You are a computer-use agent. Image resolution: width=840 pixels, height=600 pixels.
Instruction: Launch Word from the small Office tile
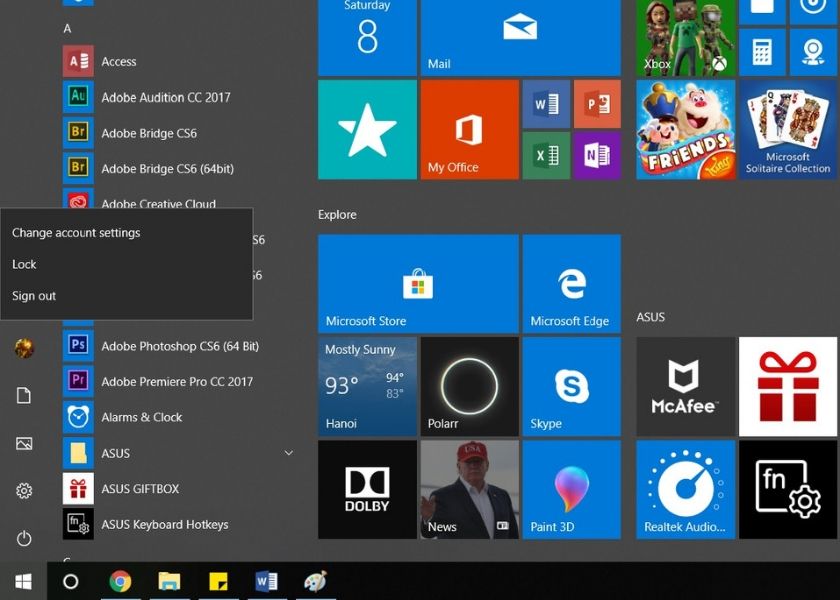coord(545,103)
